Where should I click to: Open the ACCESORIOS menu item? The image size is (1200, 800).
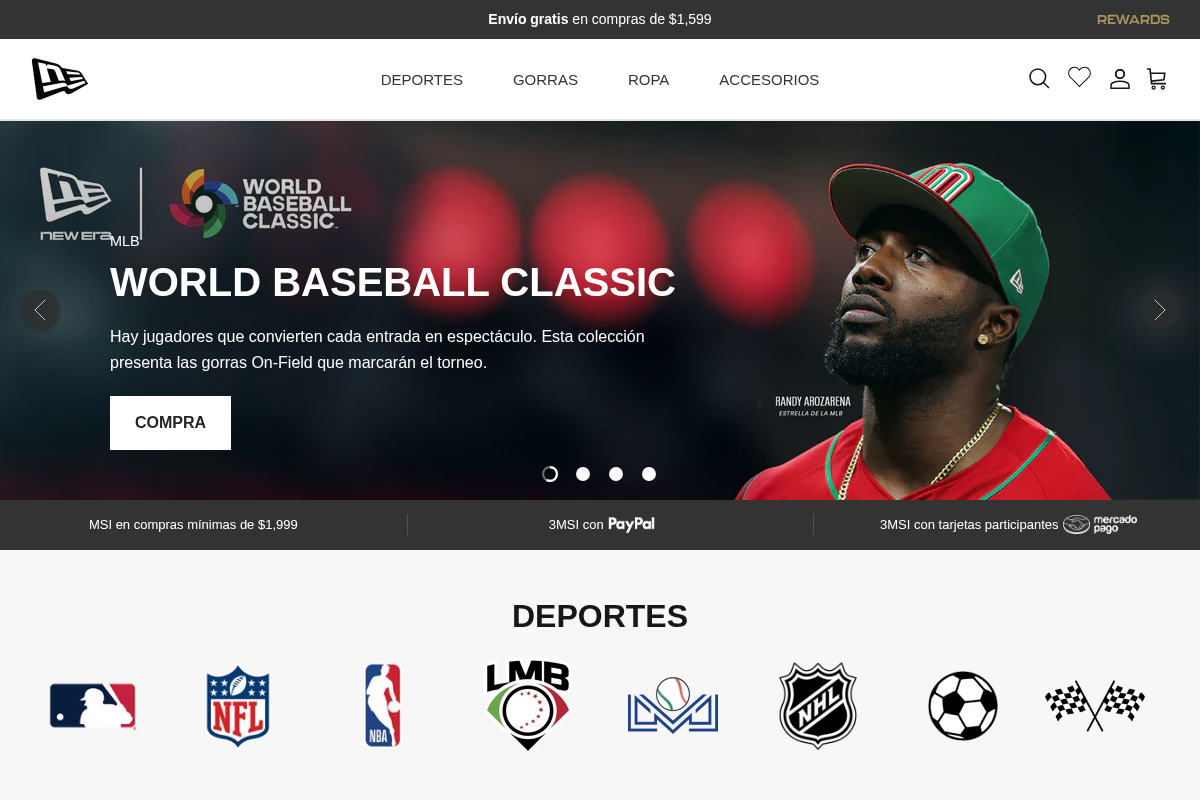coord(769,80)
